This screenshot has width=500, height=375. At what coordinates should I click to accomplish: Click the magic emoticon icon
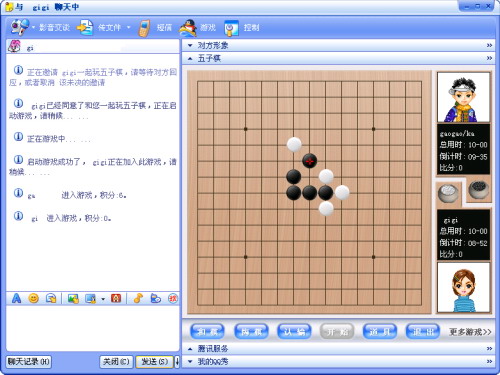[51, 298]
